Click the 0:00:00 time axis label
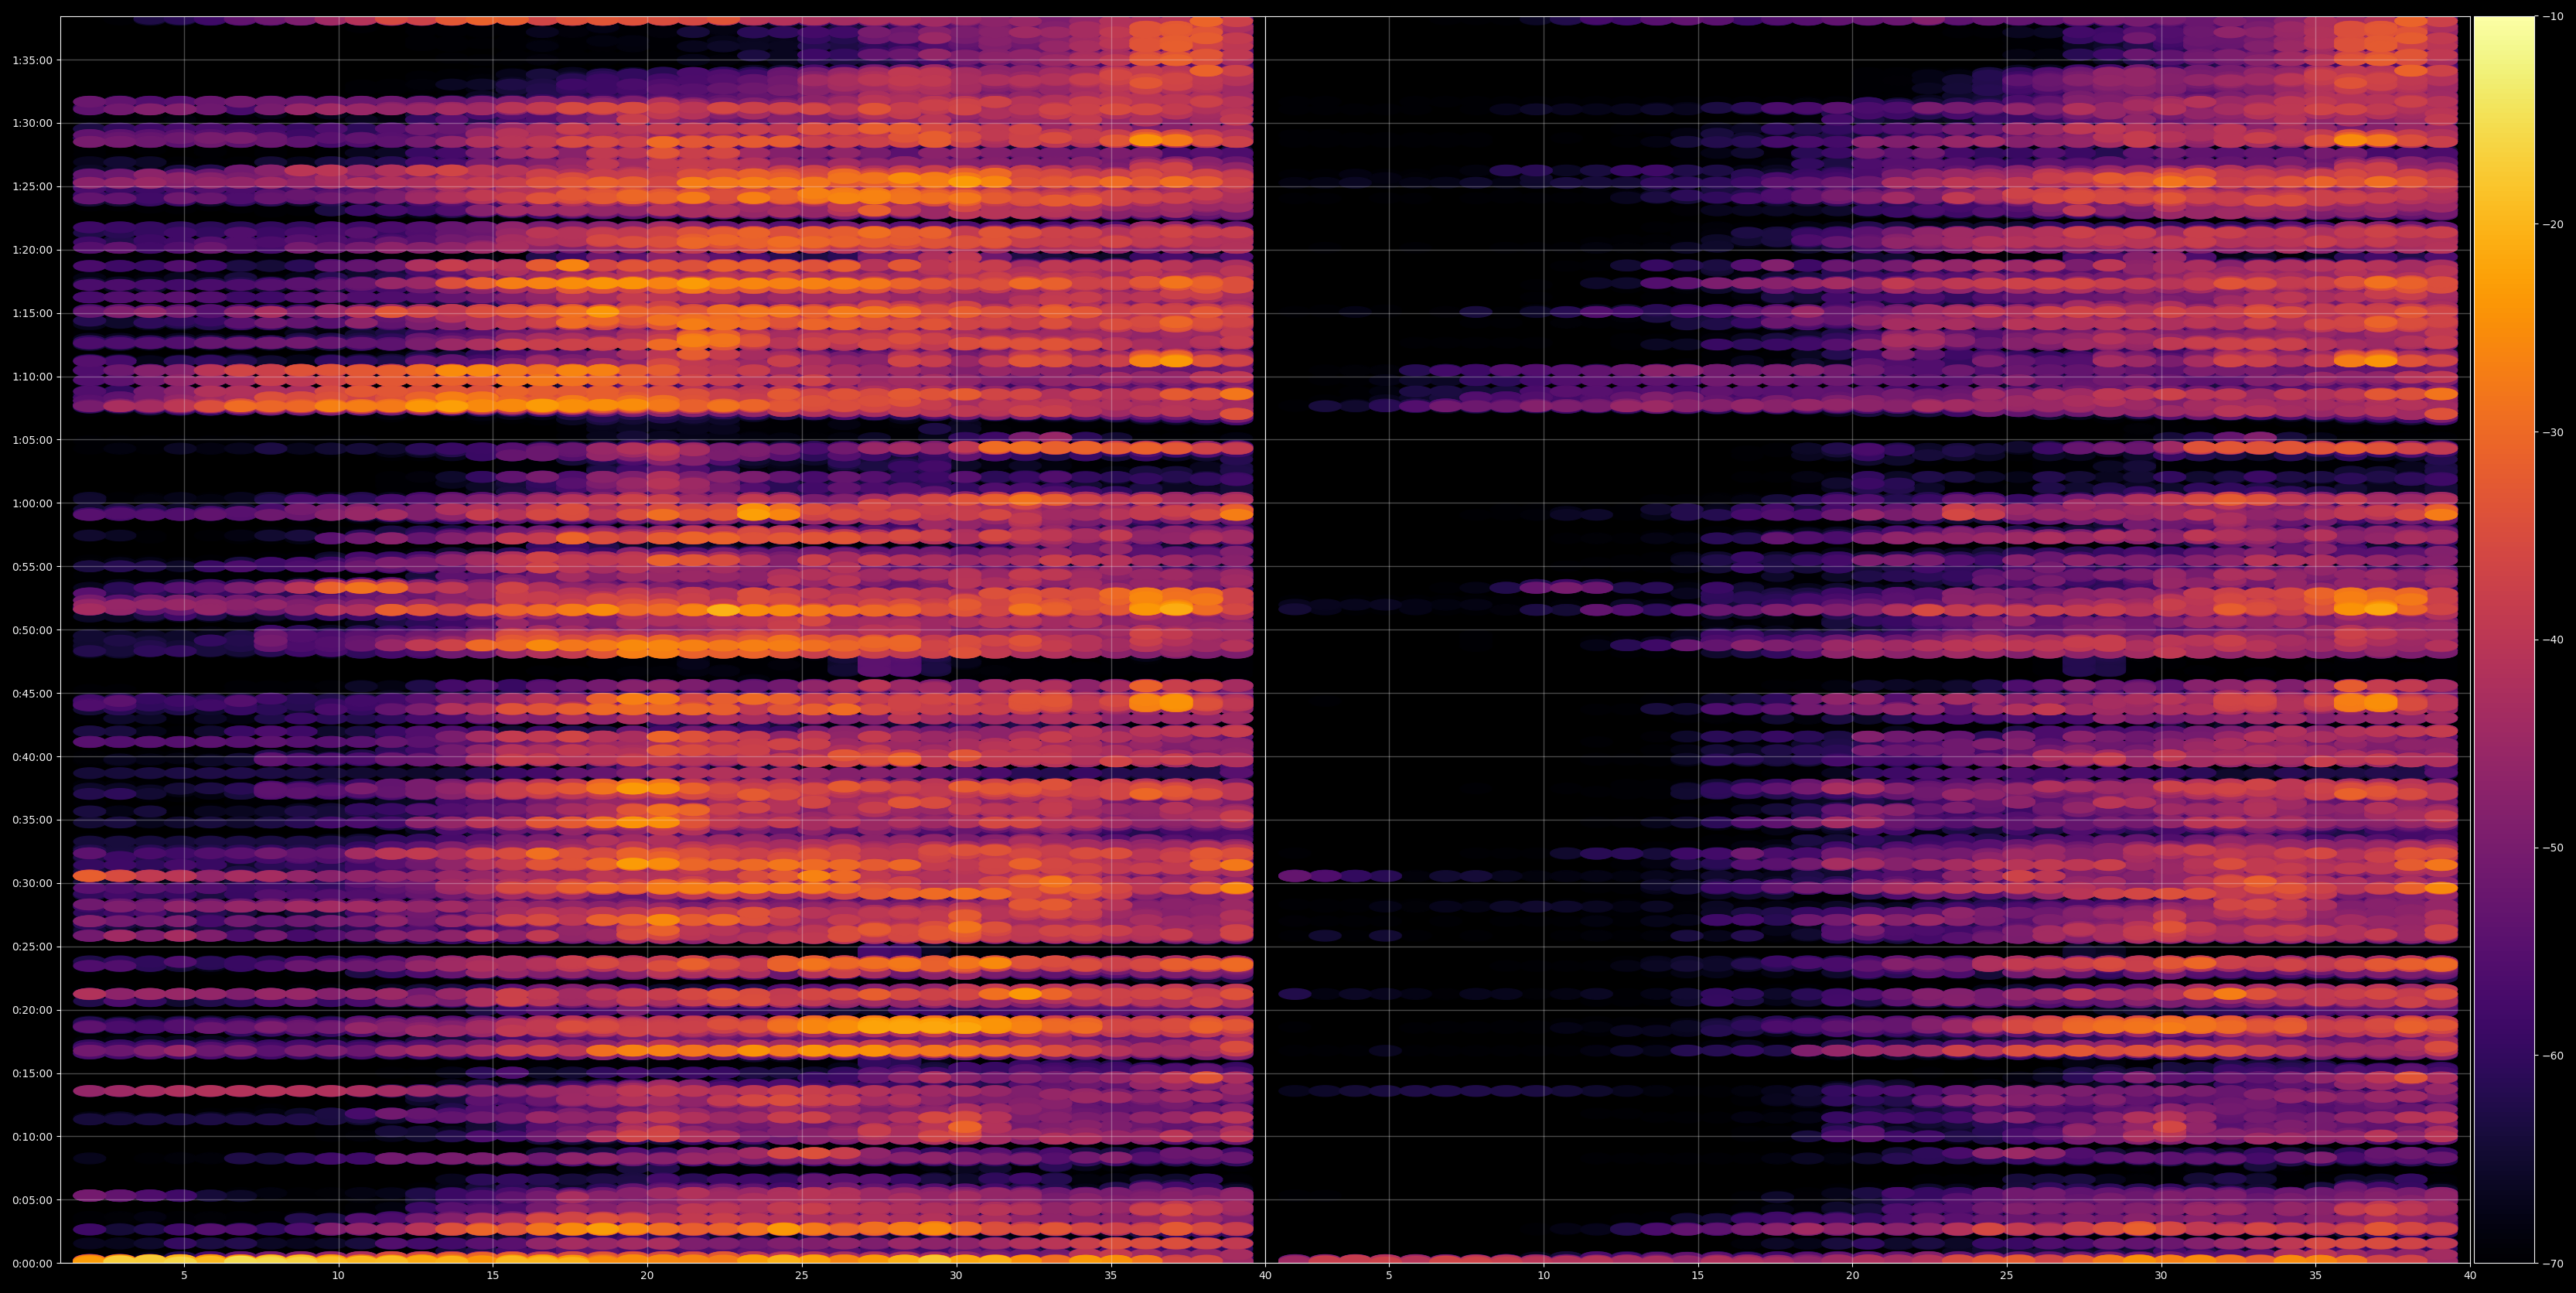The width and height of the screenshot is (2576, 1293). tap(32, 1263)
